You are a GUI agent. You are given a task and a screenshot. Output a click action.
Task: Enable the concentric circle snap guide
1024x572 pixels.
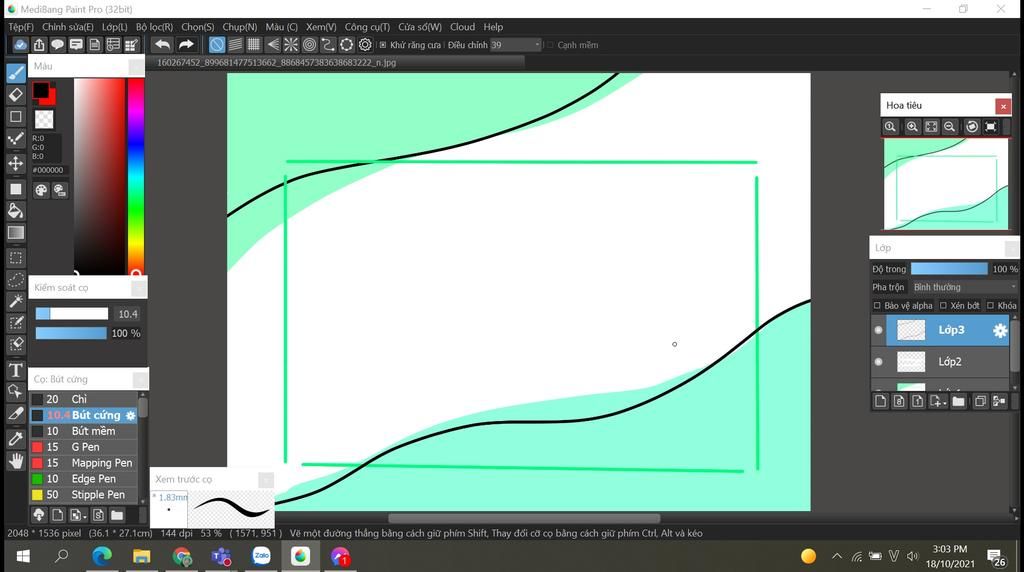point(310,44)
